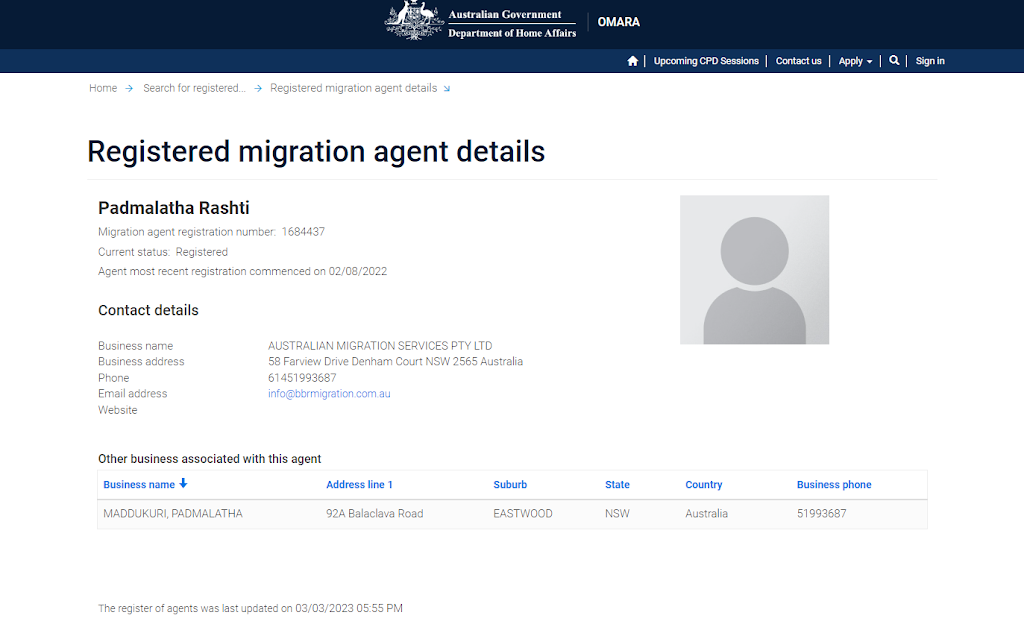Screen dimensions: 1024x627
Task: Click the home icon in navigation bar
Action: point(632,61)
